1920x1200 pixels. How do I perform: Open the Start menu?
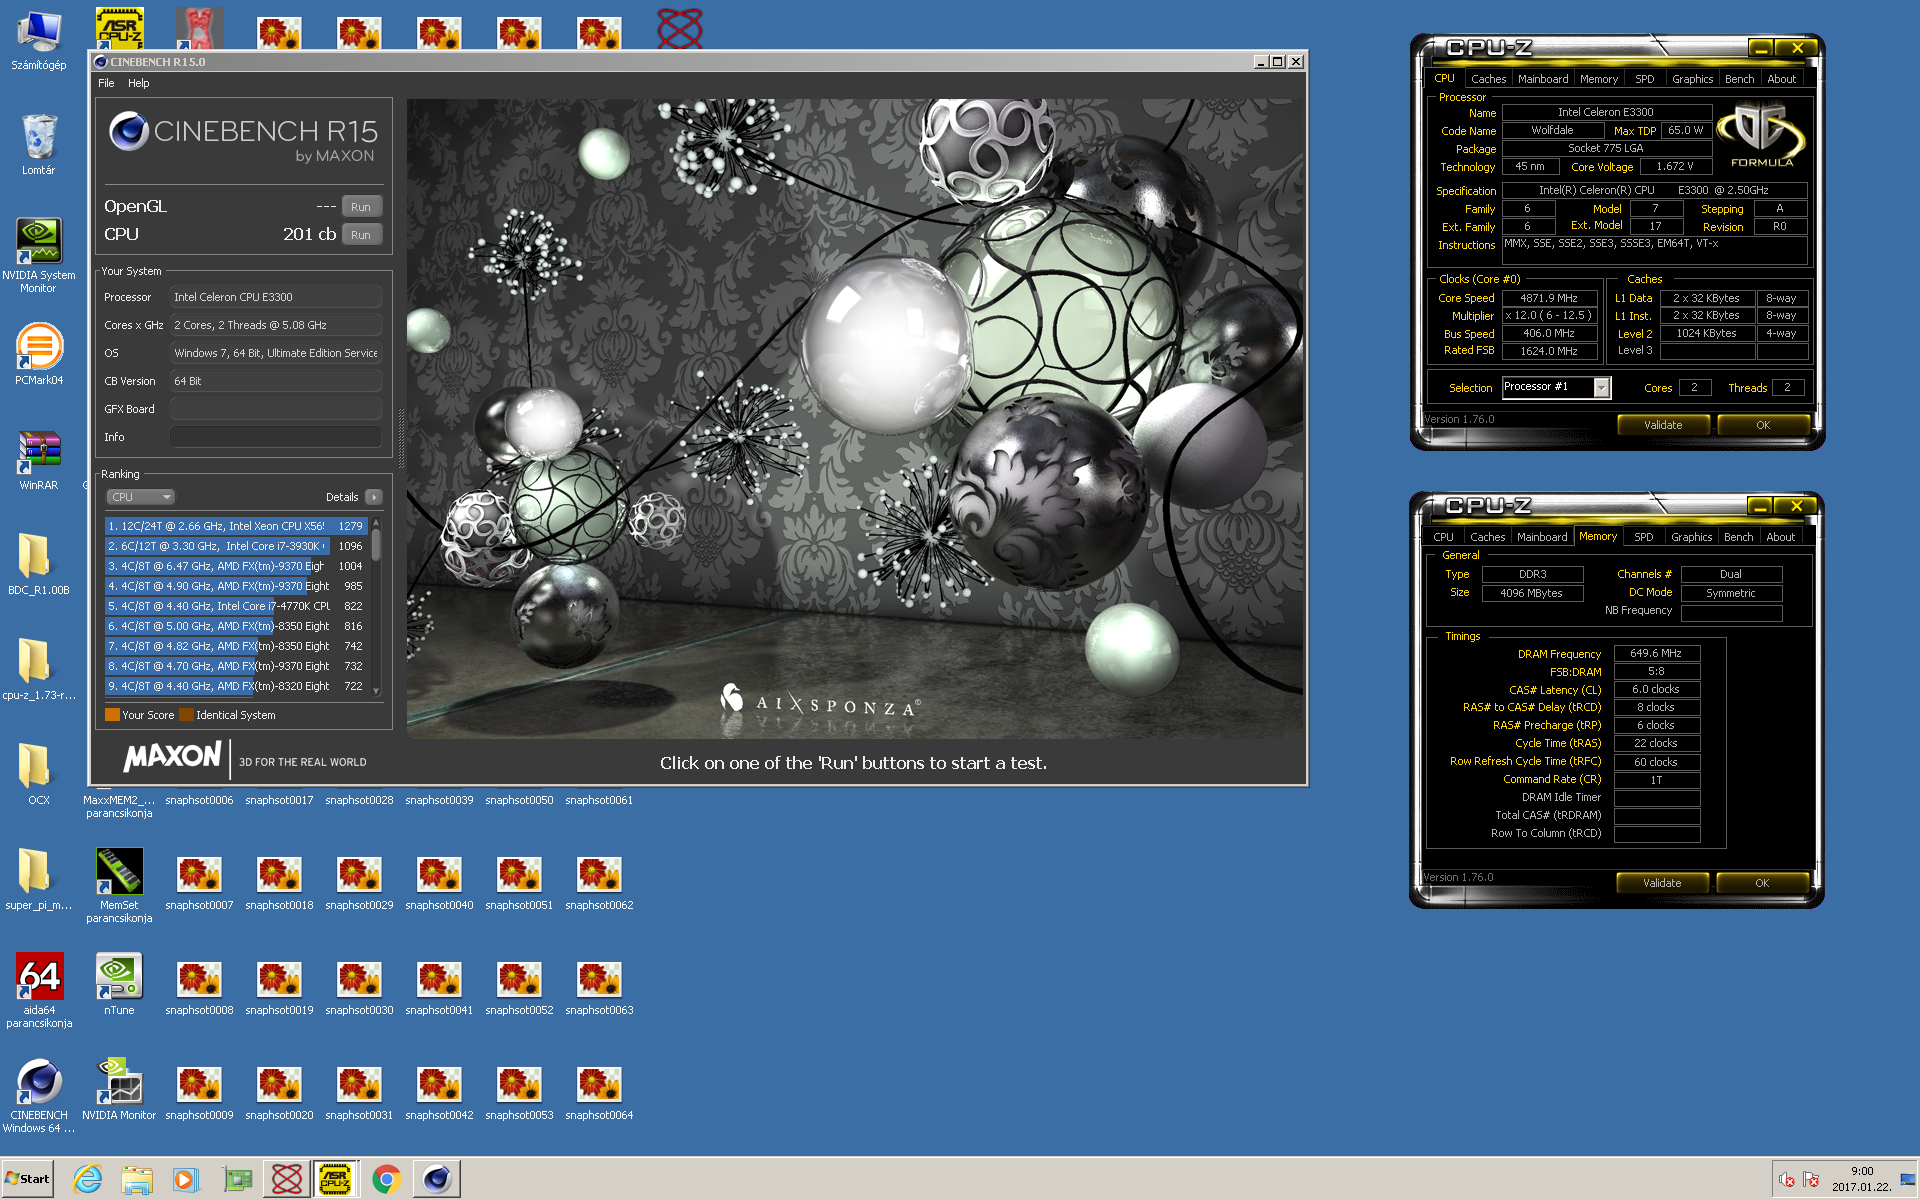(x=28, y=1179)
